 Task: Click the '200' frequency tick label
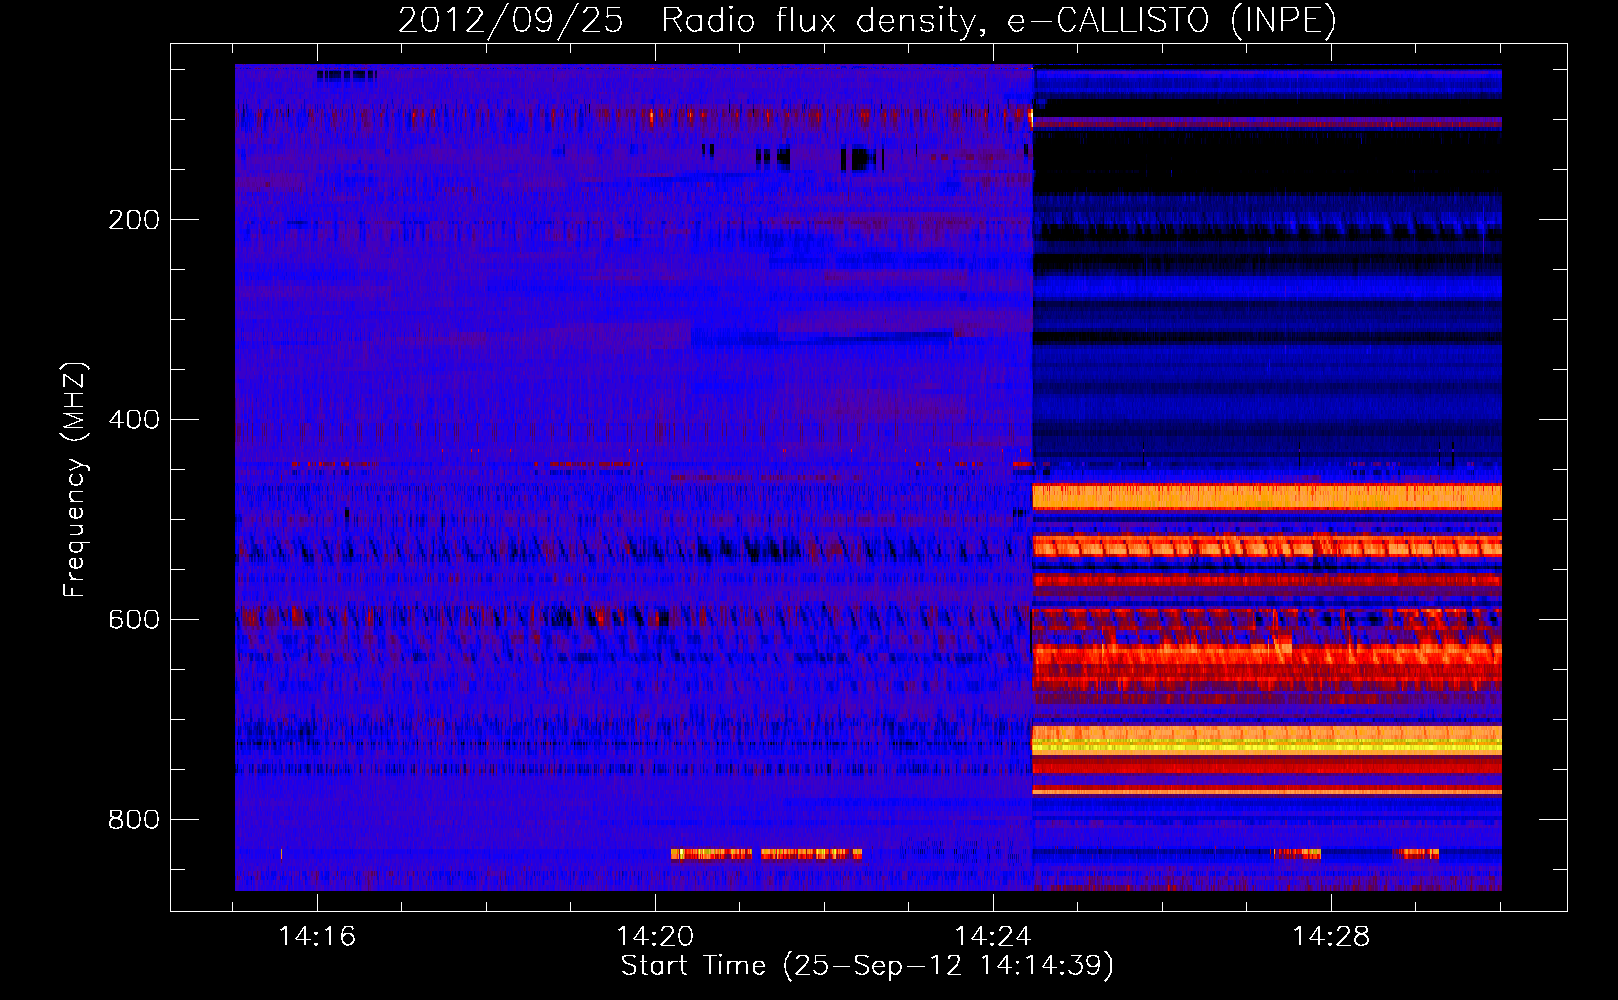point(134,220)
